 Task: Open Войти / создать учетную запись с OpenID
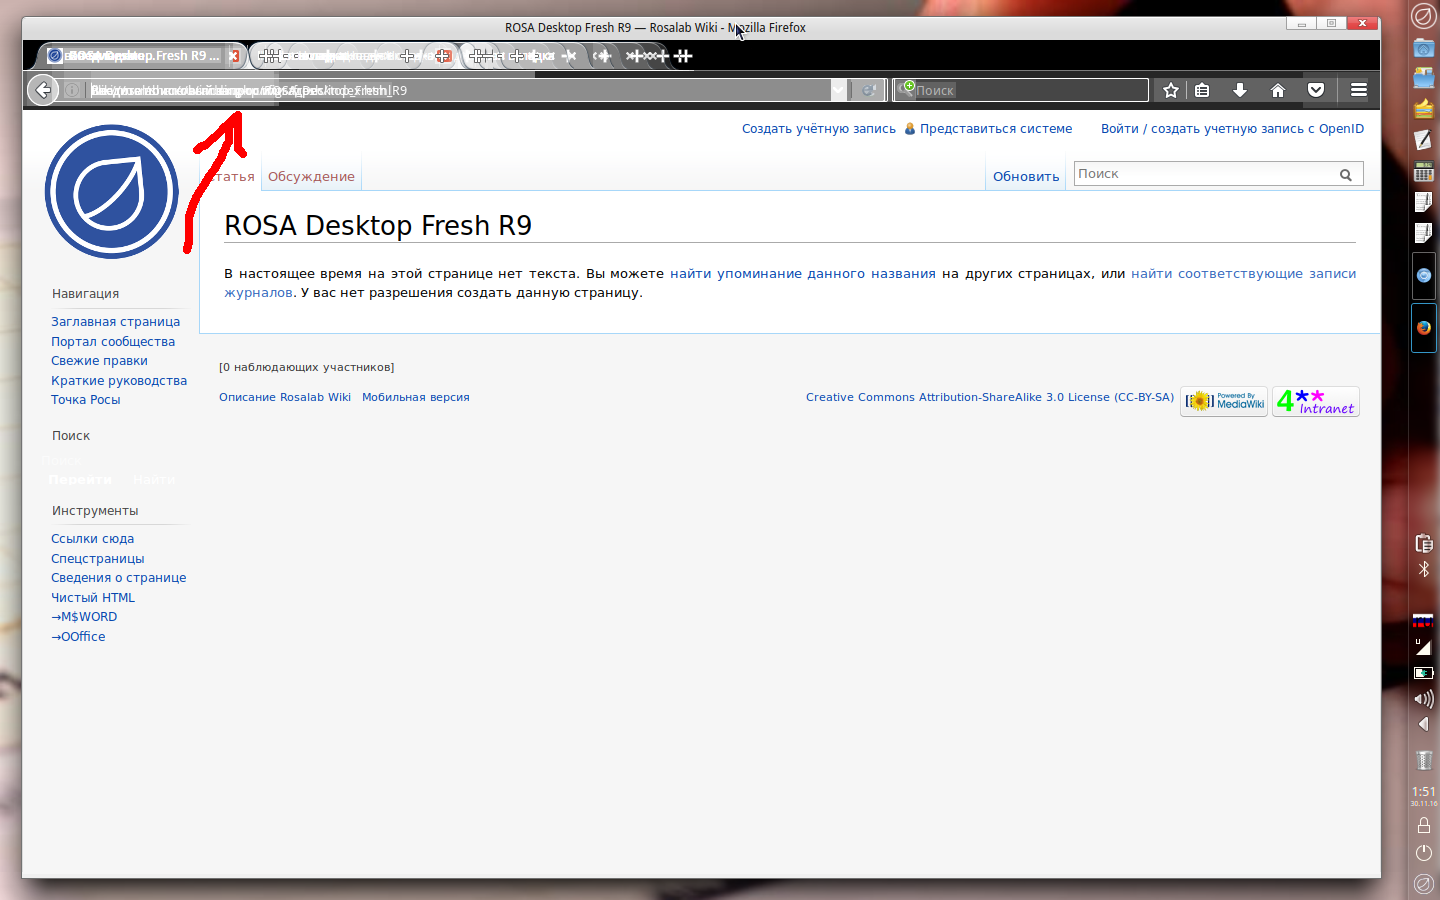coord(1232,129)
